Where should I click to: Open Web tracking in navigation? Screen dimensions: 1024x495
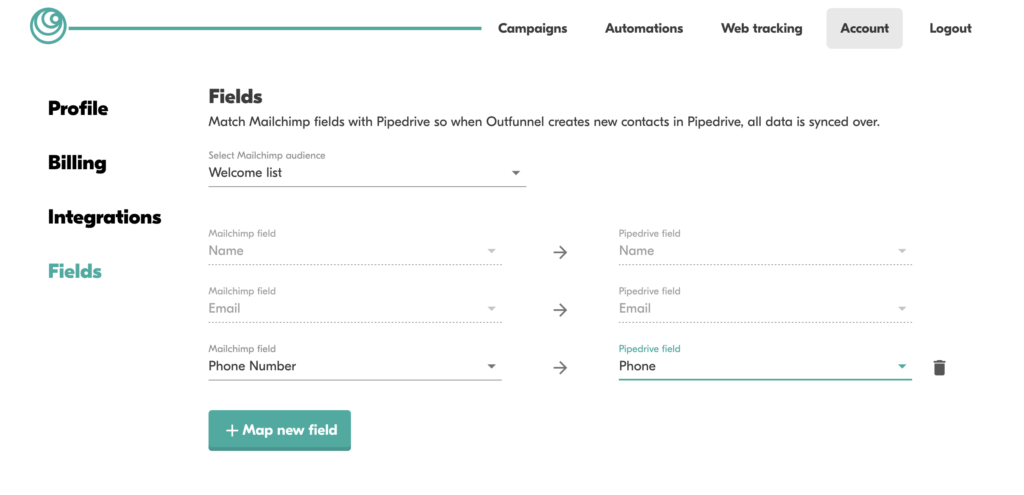click(x=761, y=28)
